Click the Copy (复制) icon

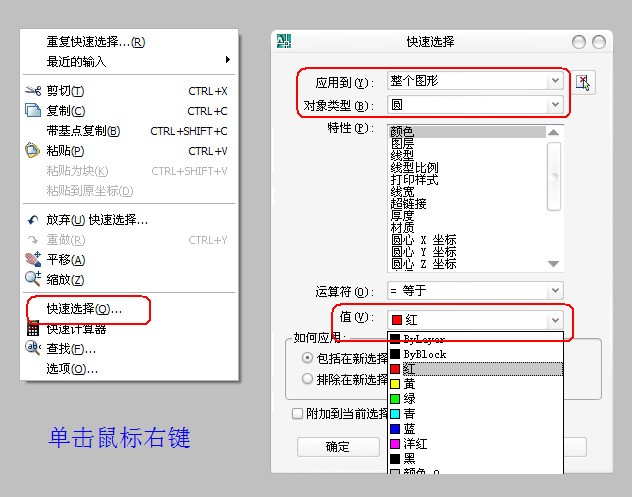click(33, 110)
